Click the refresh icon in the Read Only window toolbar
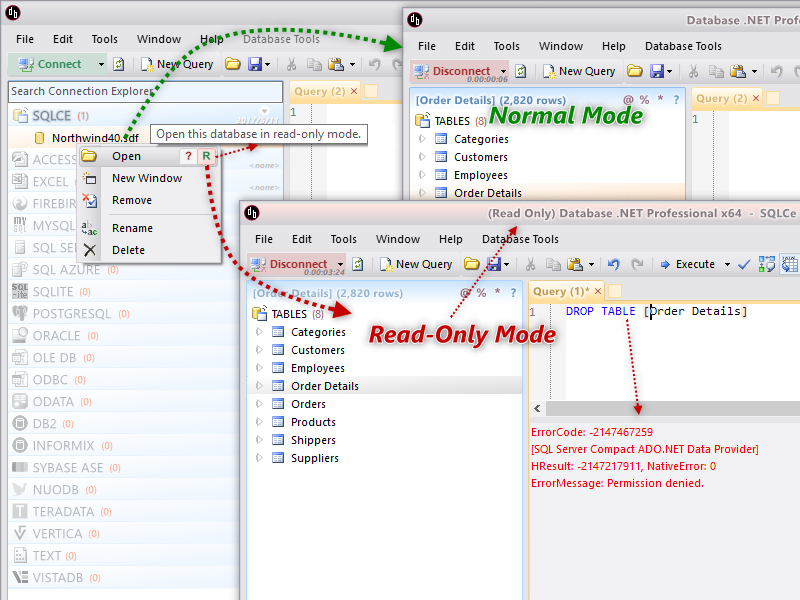Screen dimensions: 800x600 [358, 264]
